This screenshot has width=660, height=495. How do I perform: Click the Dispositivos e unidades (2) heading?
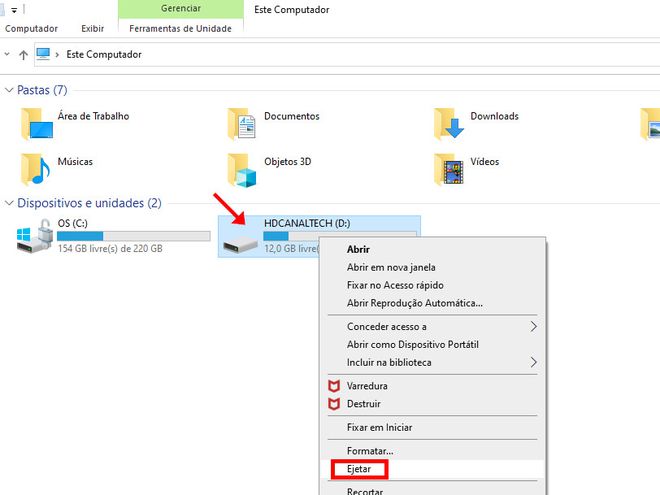[89, 203]
